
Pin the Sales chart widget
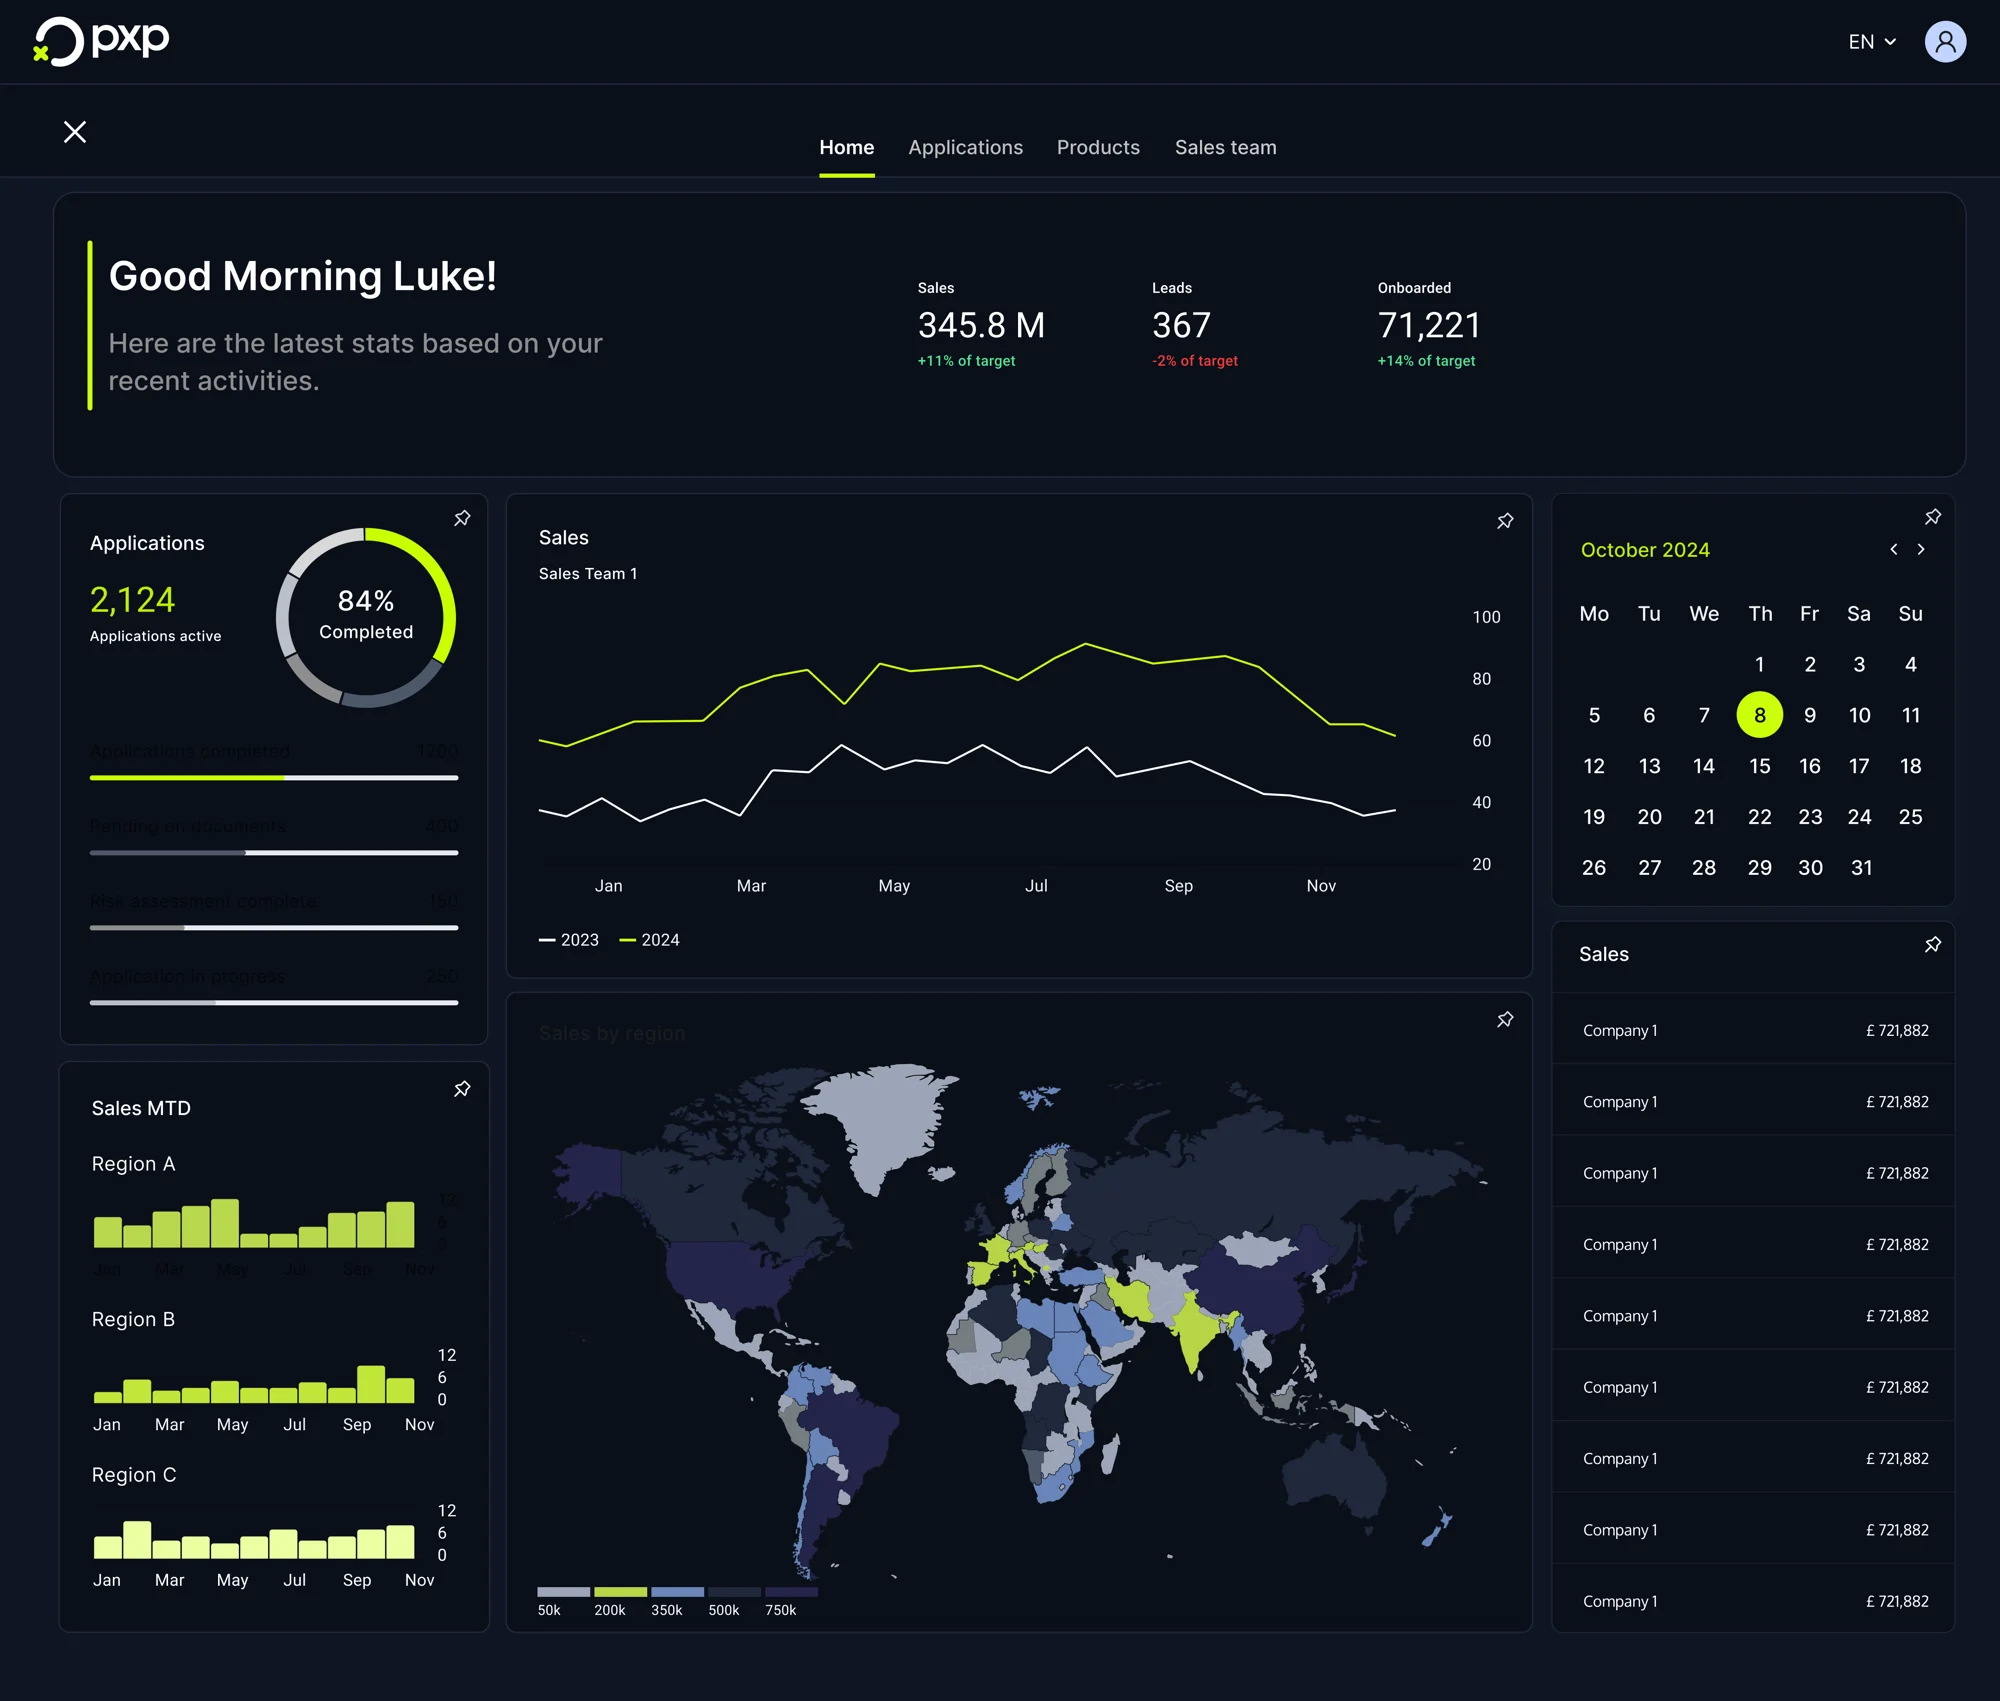coord(1504,520)
